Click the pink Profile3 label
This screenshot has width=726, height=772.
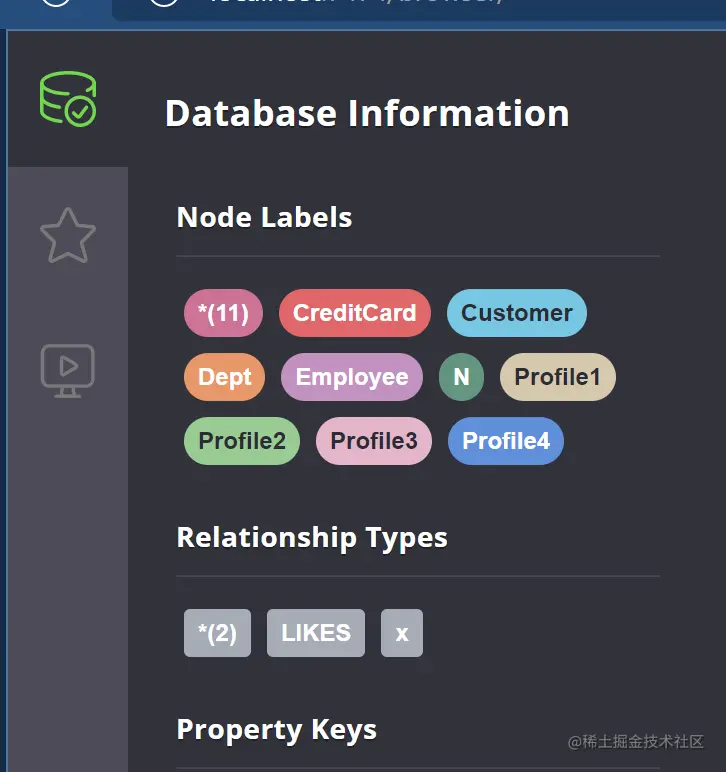374,441
